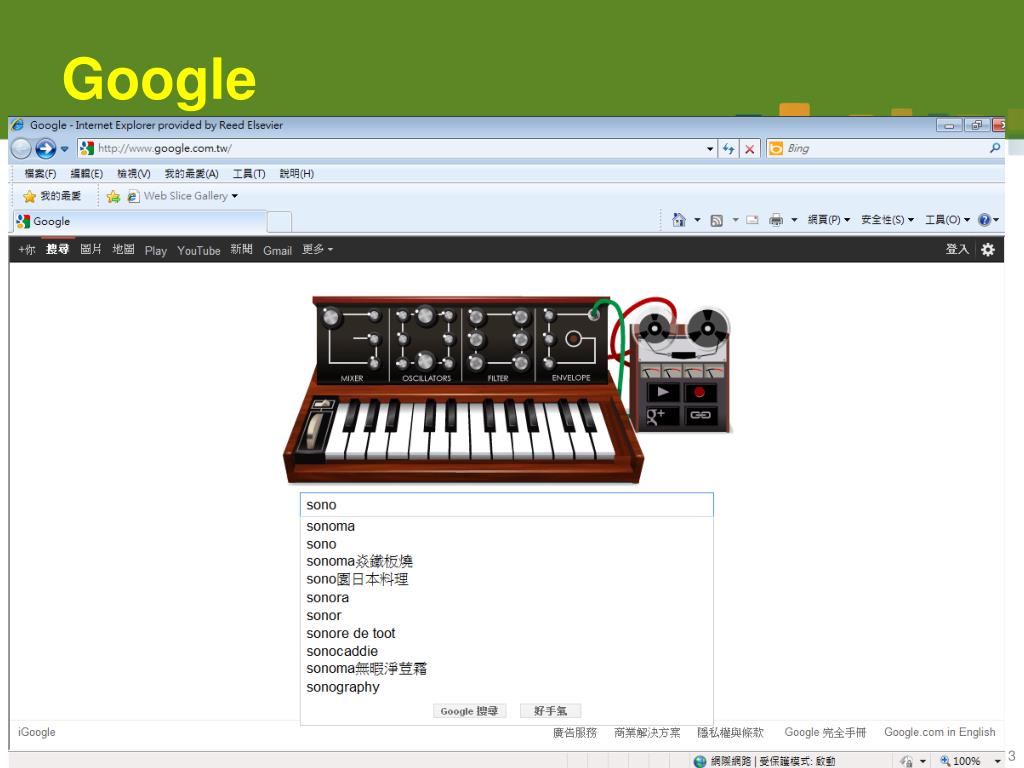This screenshot has height=768, width=1024.
Task: Select YouTube in the Google navigation bar
Action: pos(198,251)
